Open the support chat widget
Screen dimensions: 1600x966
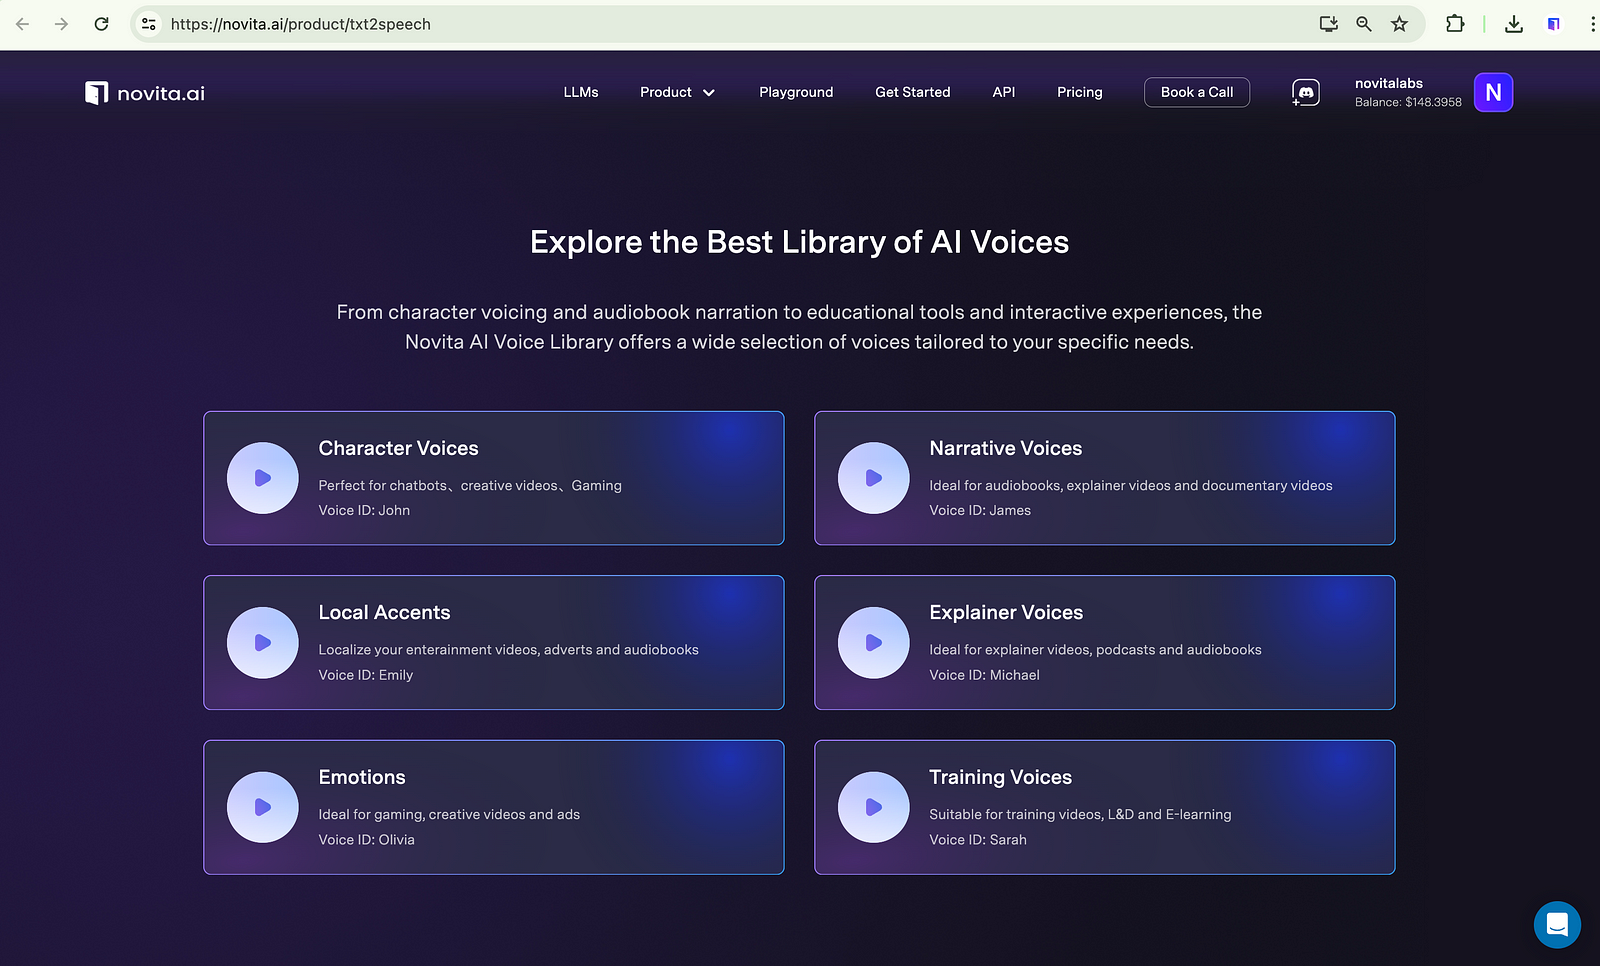click(1557, 924)
